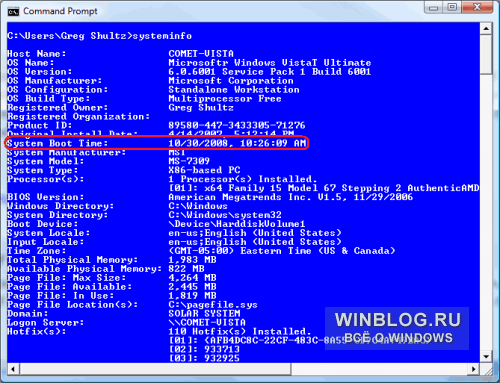Minimize the Command Prompt window
The image size is (500, 383).
(433, 7)
